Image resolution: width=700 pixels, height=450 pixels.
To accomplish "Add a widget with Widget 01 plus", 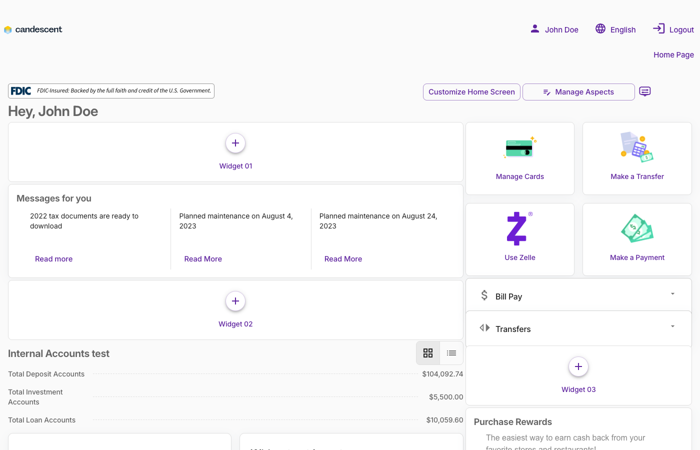I will (x=235, y=143).
